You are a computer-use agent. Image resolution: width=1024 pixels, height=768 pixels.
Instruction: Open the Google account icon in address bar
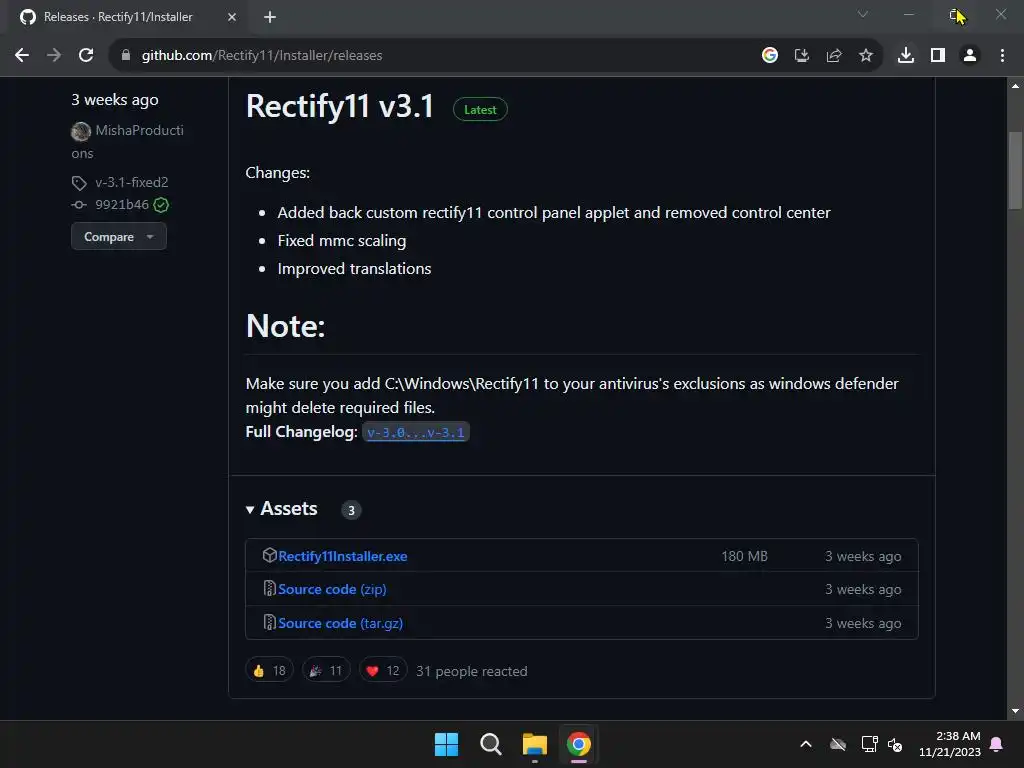coord(770,56)
